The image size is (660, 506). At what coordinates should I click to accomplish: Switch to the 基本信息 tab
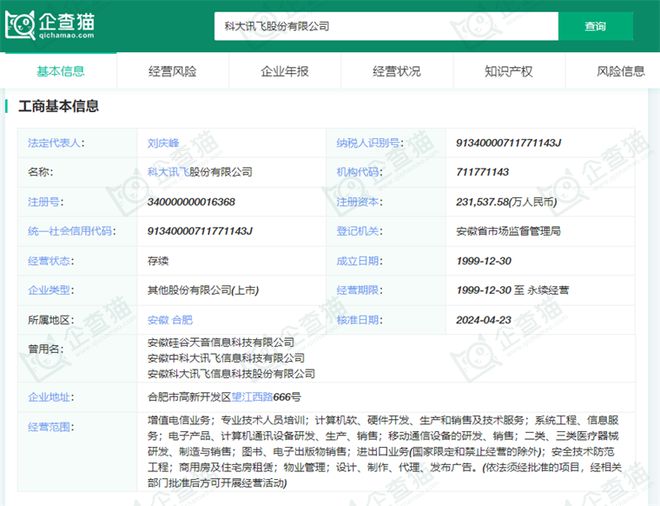point(60,71)
